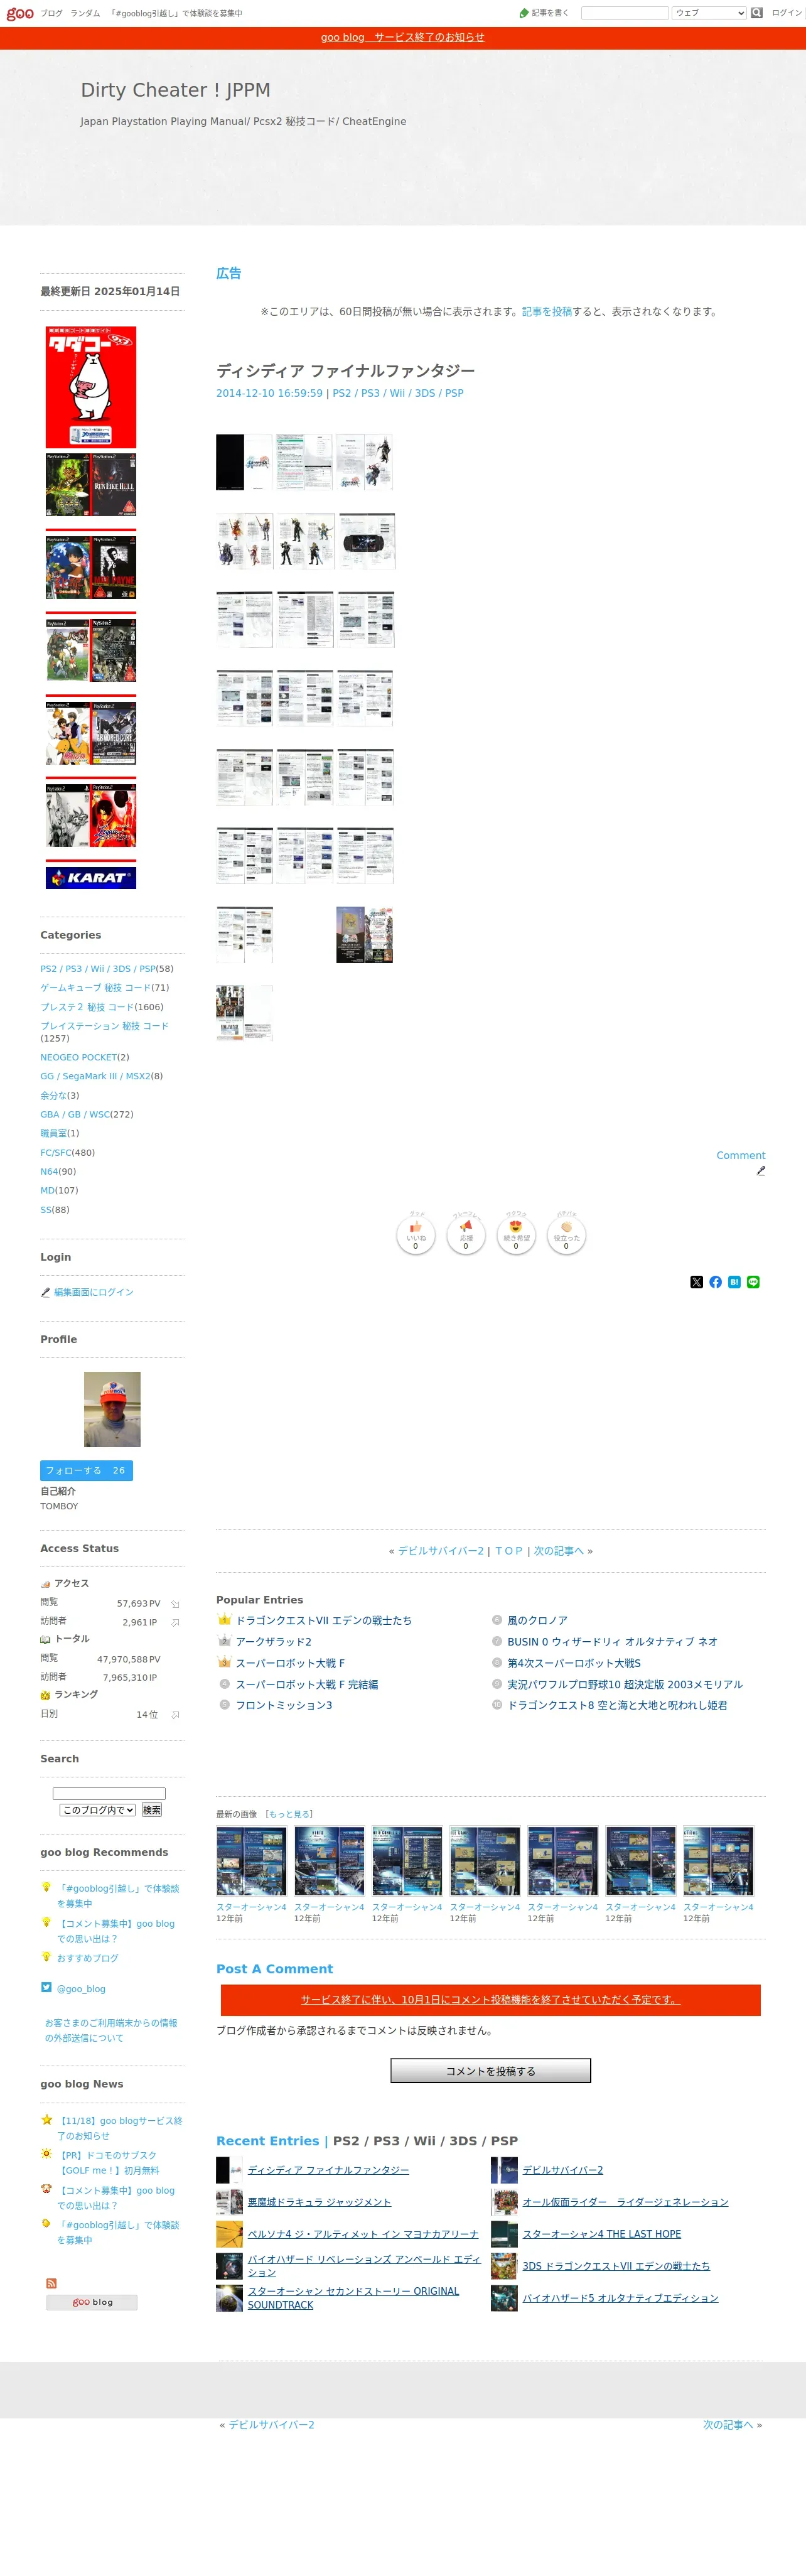Open the PSP console scan thumbnail

click(x=366, y=541)
